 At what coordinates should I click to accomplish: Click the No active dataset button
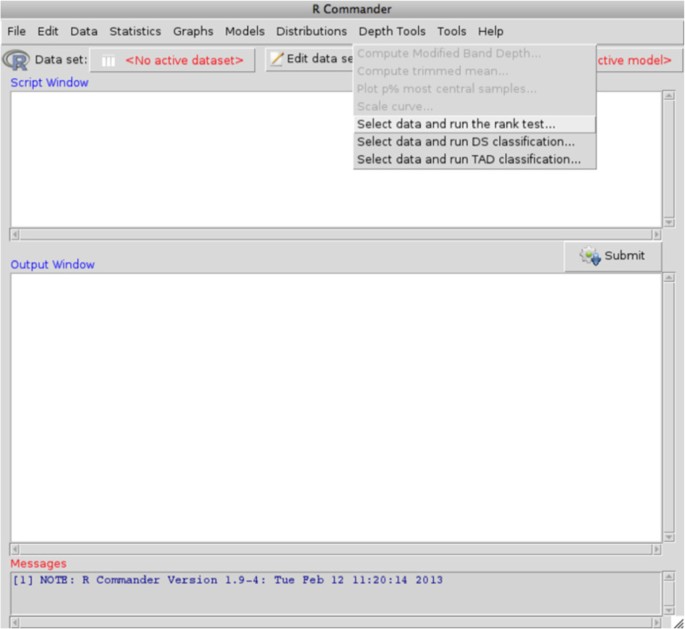tap(172, 60)
